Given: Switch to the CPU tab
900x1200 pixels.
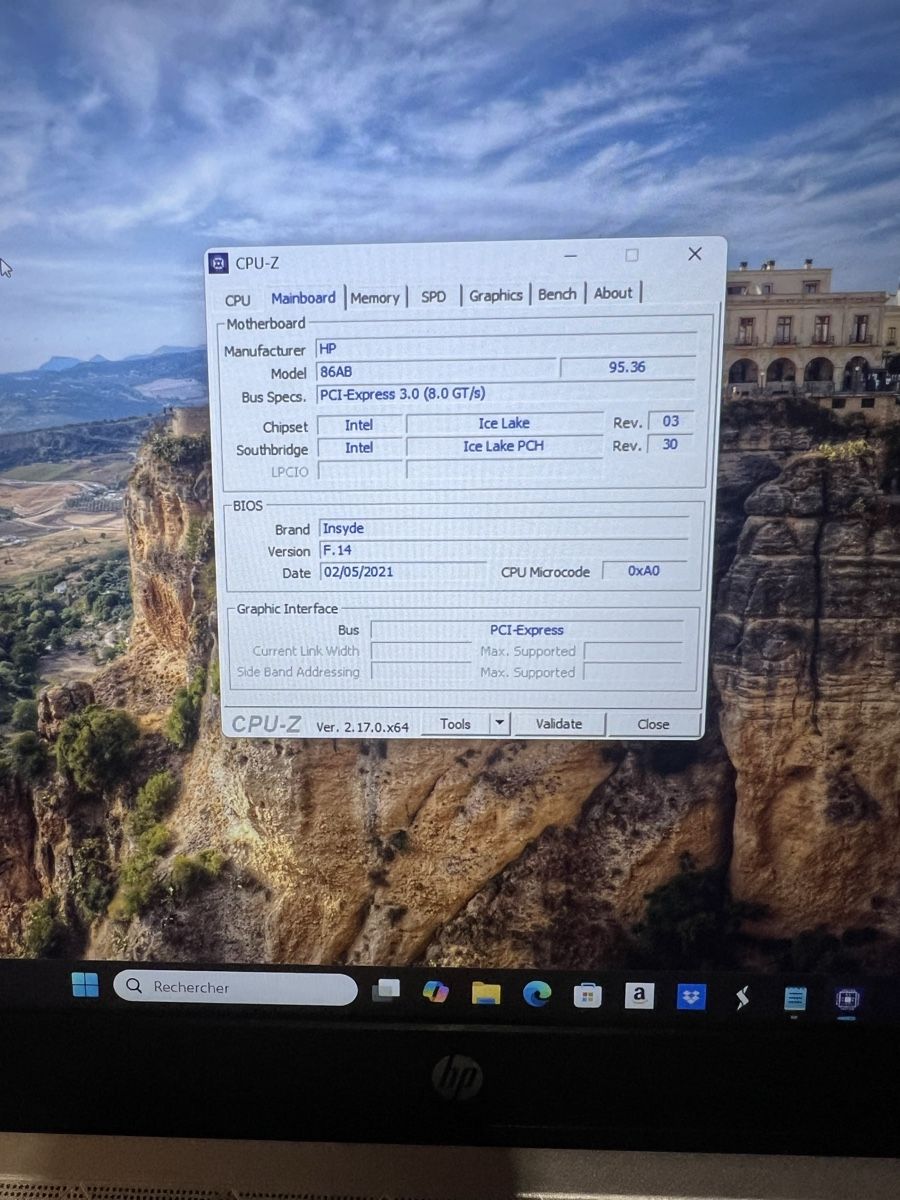Looking at the screenshot, I should [238, 299].
